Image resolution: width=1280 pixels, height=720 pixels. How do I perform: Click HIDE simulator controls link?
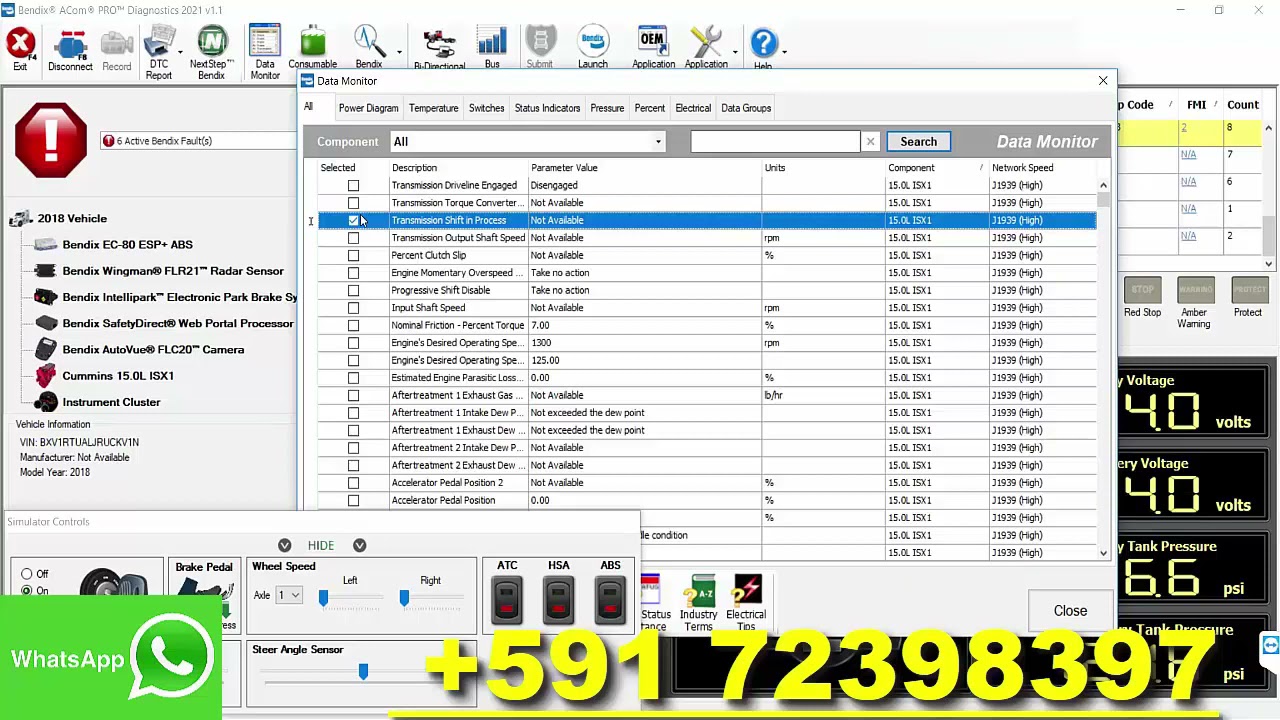click(x=321, y=545)
